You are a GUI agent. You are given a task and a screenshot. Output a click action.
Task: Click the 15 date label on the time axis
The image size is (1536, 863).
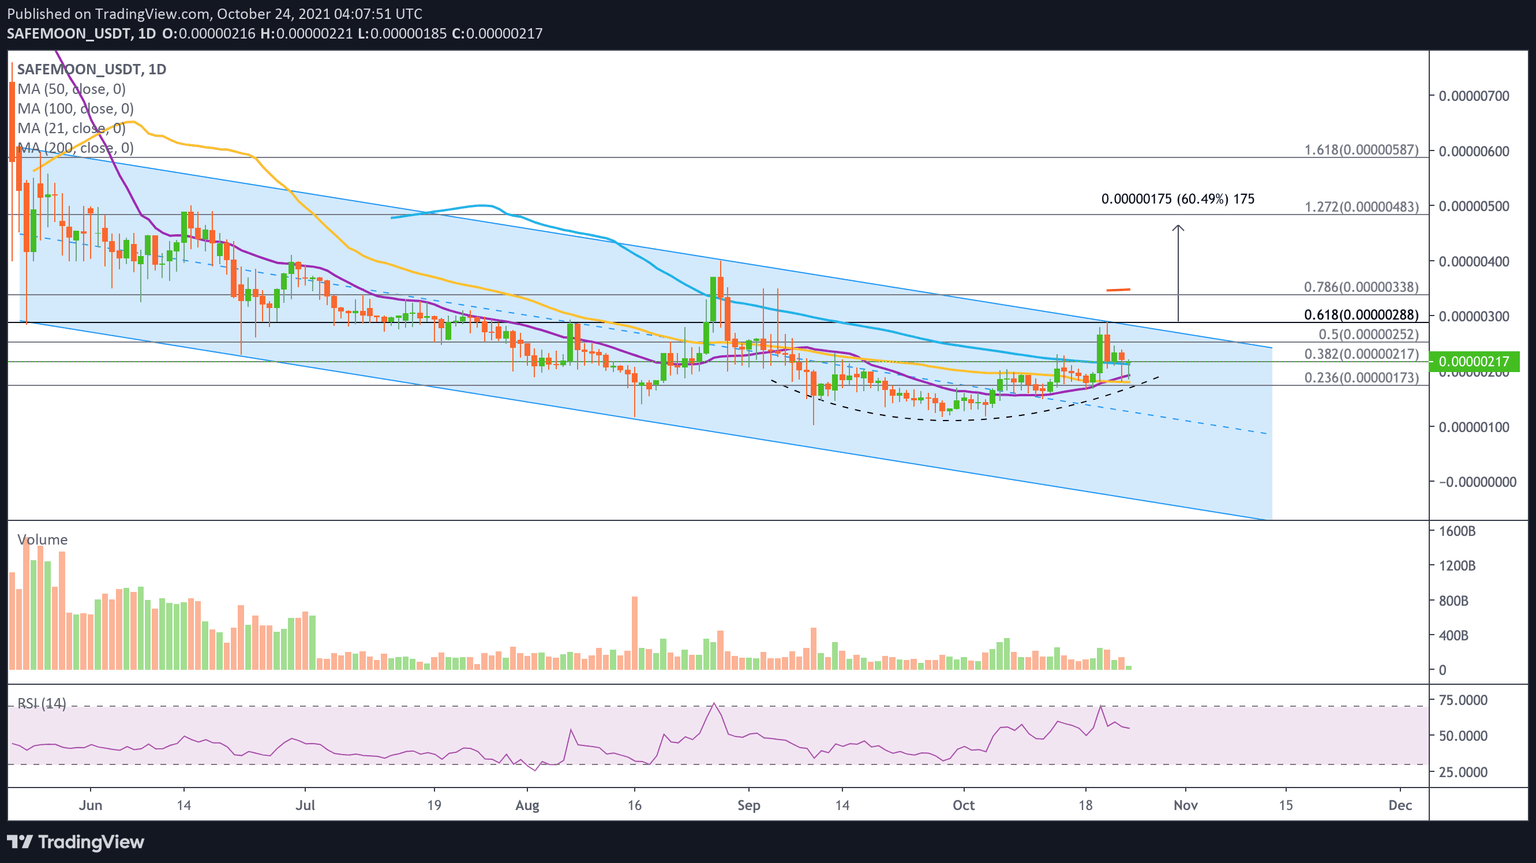tap(1285, 805)
